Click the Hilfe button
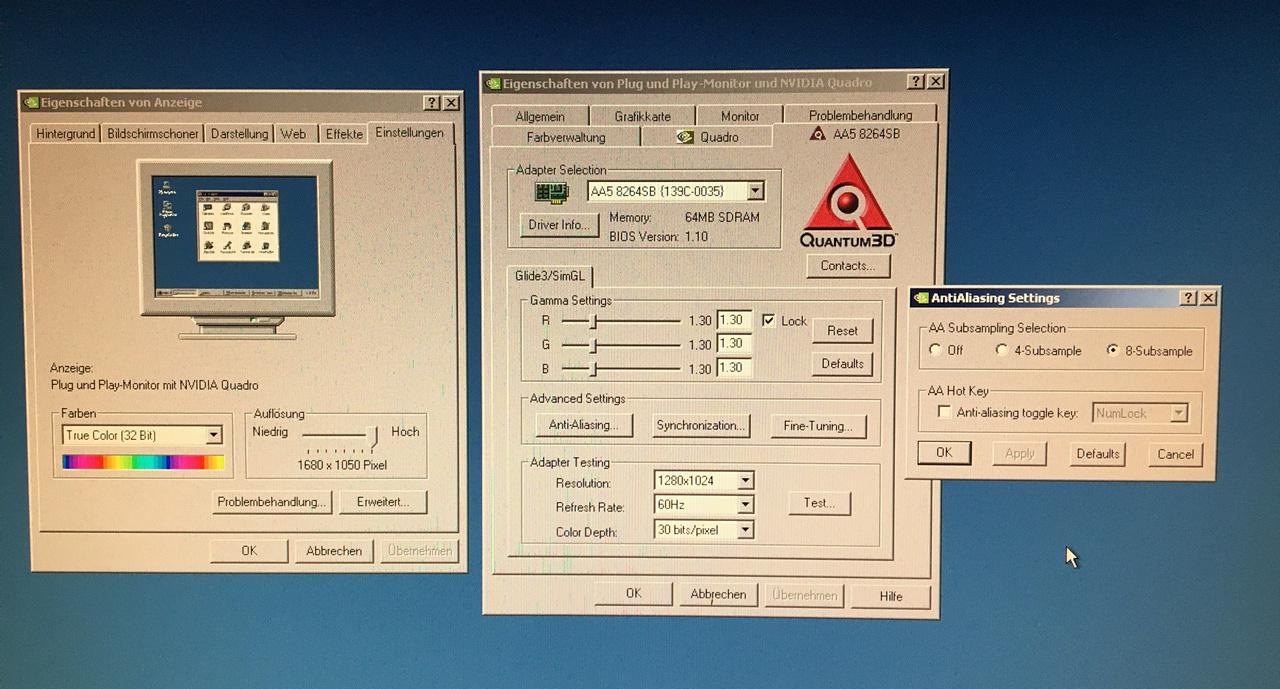This screenshot has width=1280, height=689. (891, 596)
